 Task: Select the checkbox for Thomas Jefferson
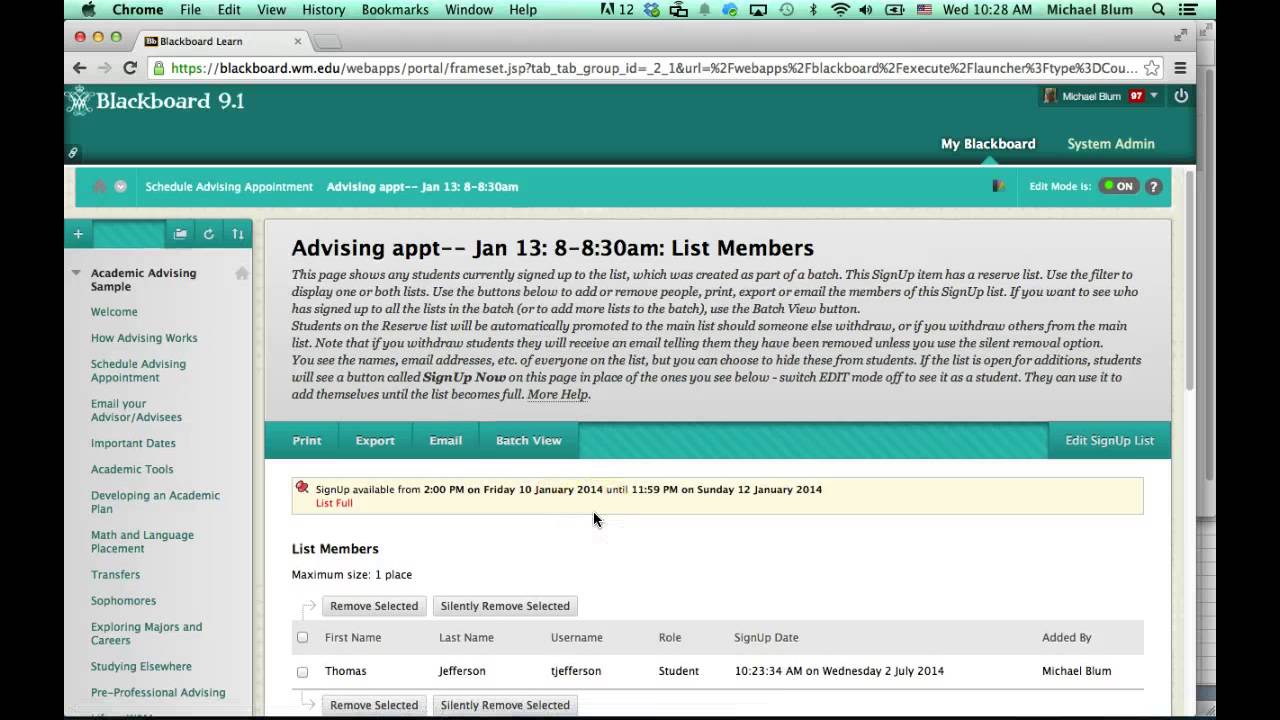302,672
